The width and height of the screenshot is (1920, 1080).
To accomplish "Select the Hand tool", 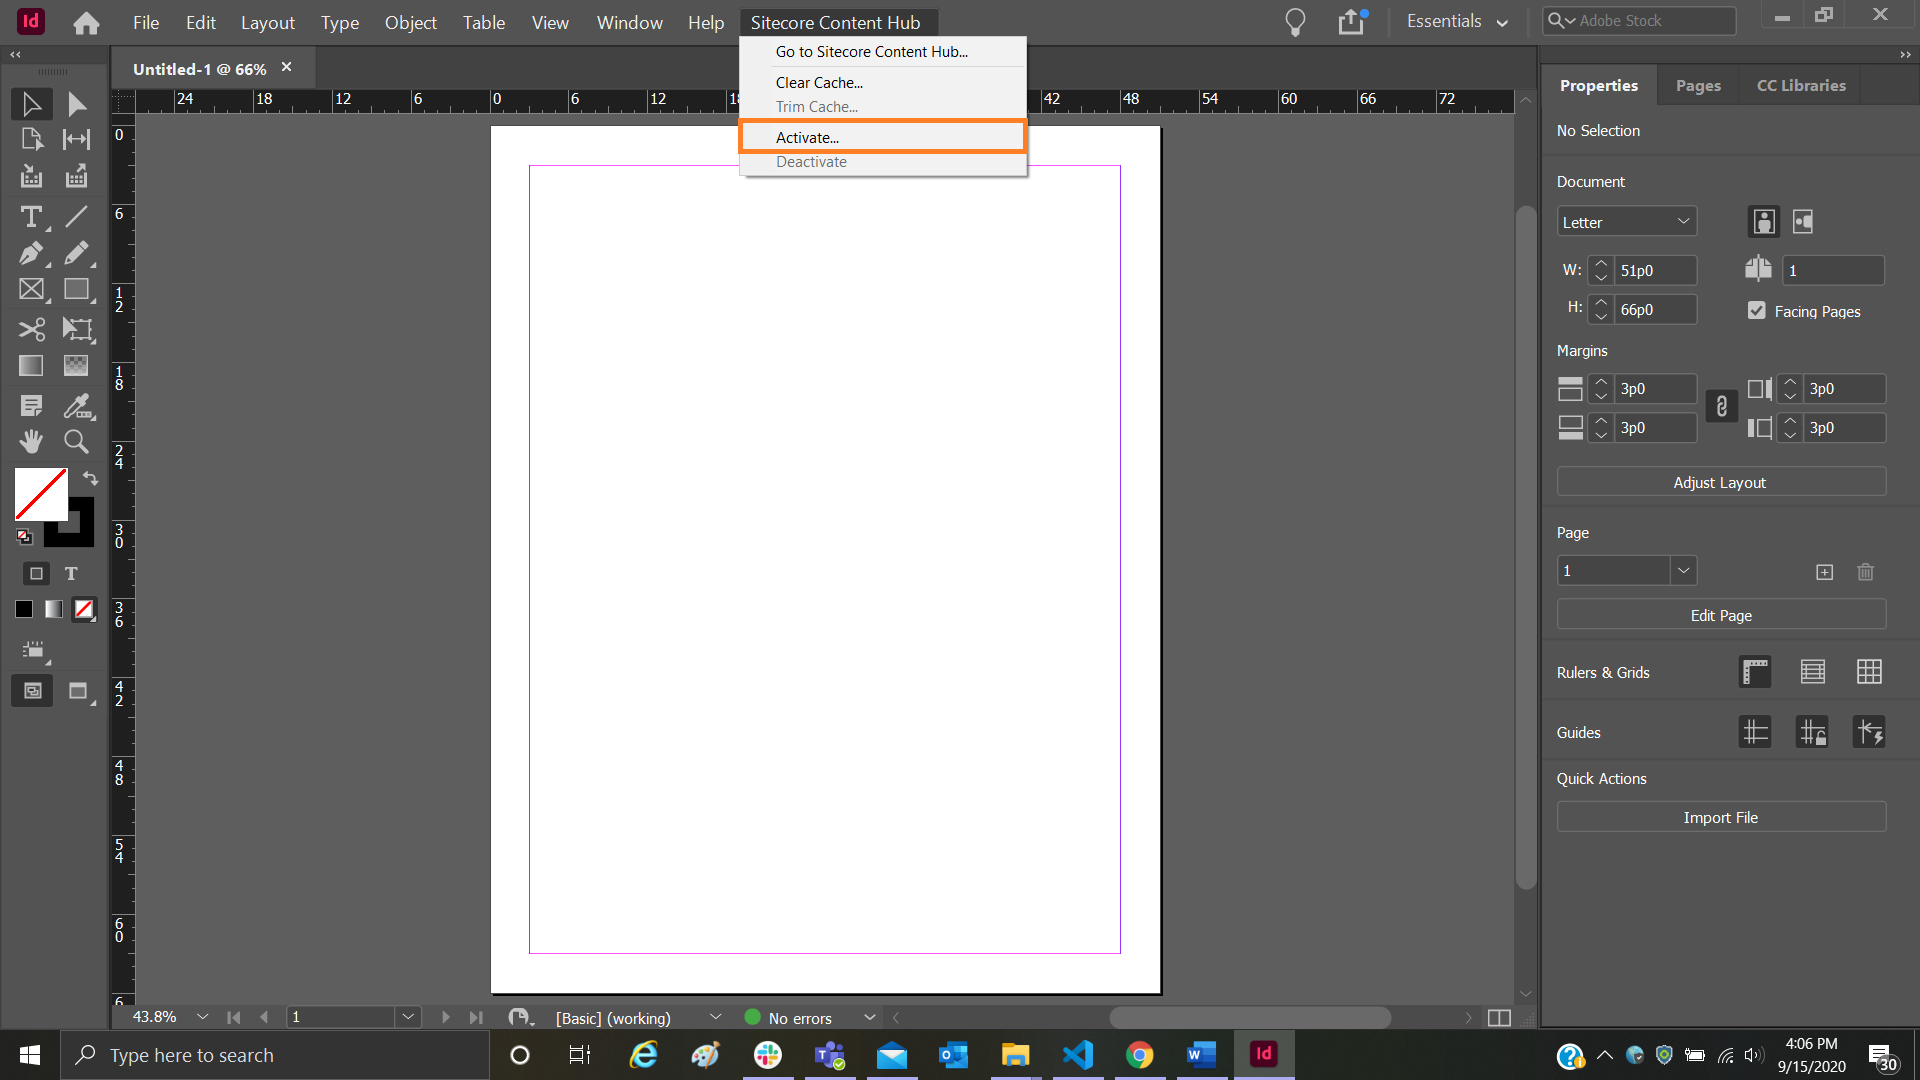I will point(31,441).
